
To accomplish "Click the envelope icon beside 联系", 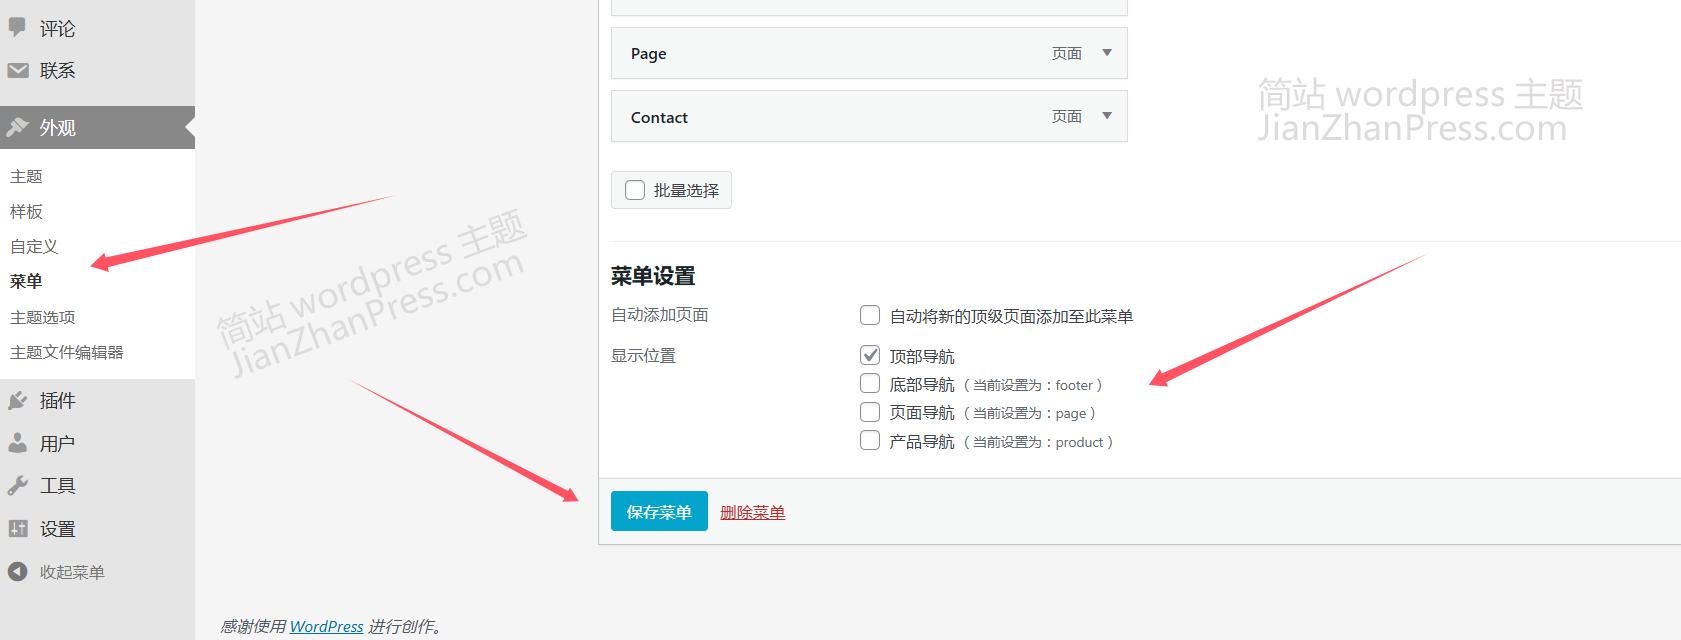I will (x=18, y=70).
